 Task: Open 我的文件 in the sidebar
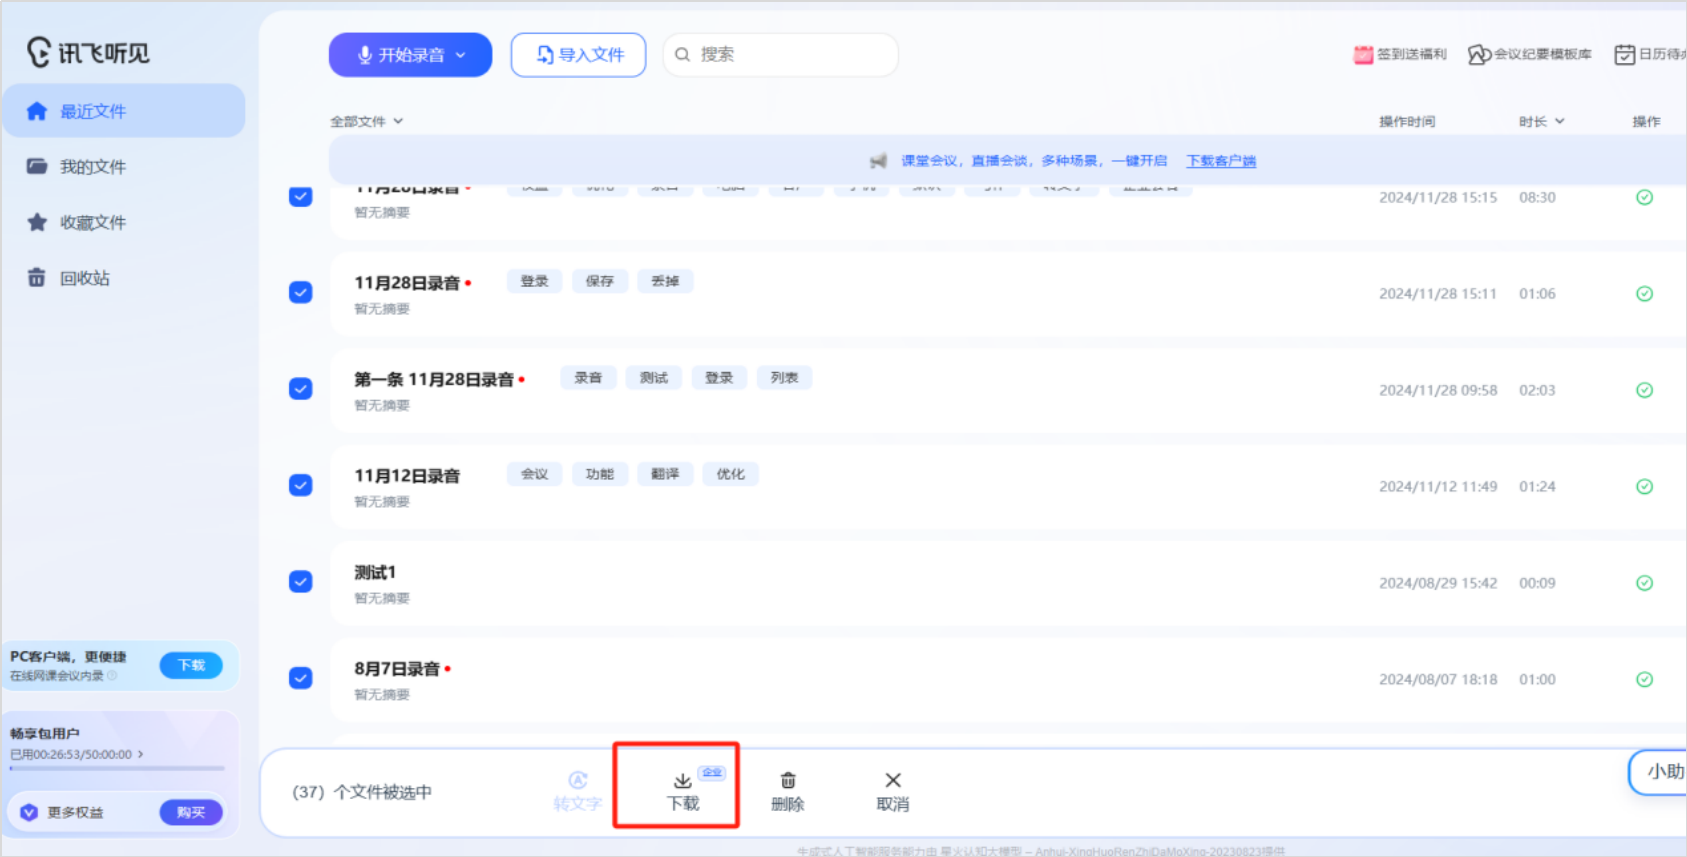pyautogui.click(x=93, y=167)
